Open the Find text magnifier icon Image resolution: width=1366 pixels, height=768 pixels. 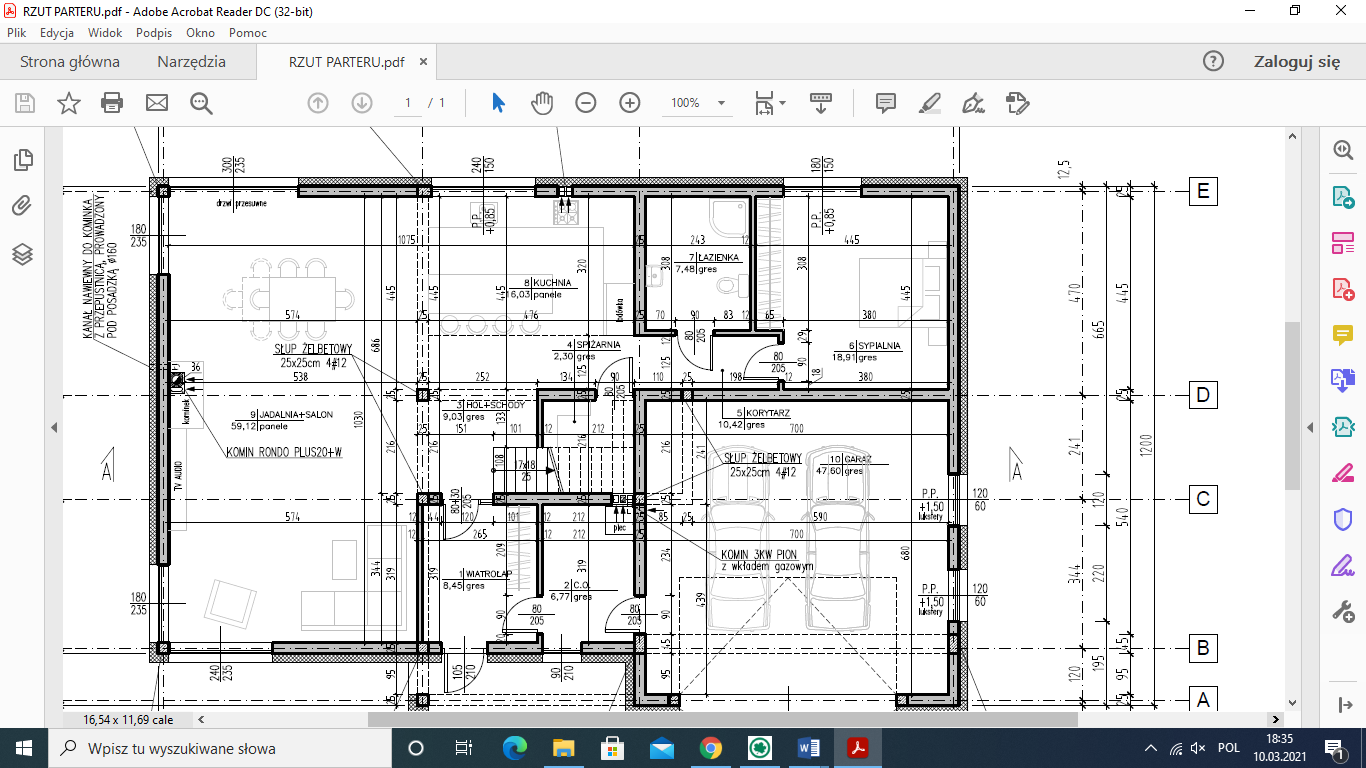tap(201, 103)
